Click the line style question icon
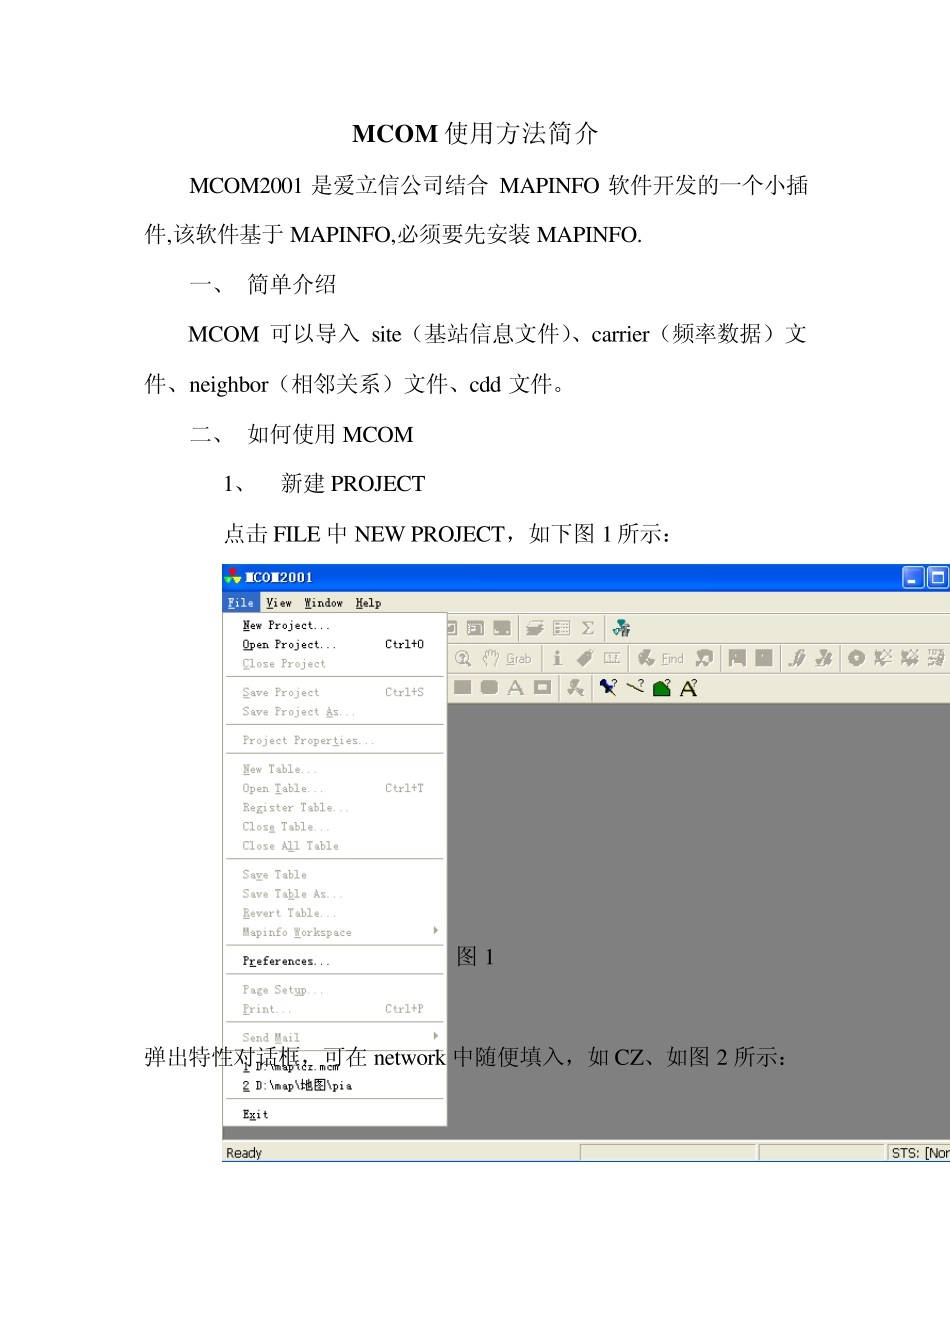 coord(635,687)
